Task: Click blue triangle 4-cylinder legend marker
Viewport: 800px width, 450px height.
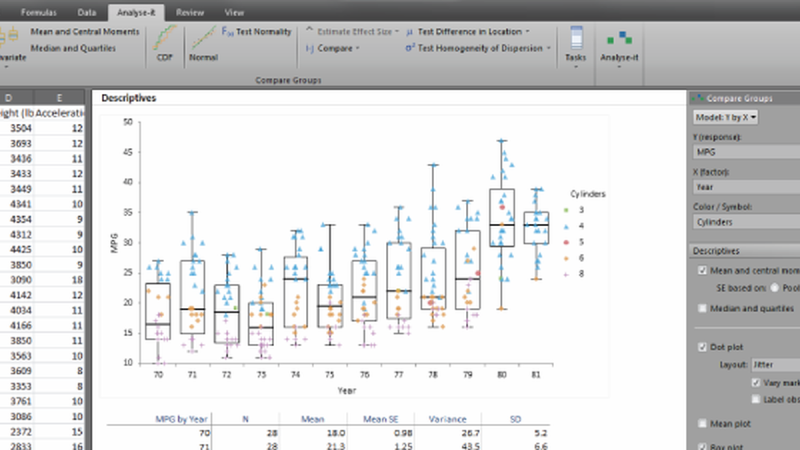Action: [x=566, y=227]
